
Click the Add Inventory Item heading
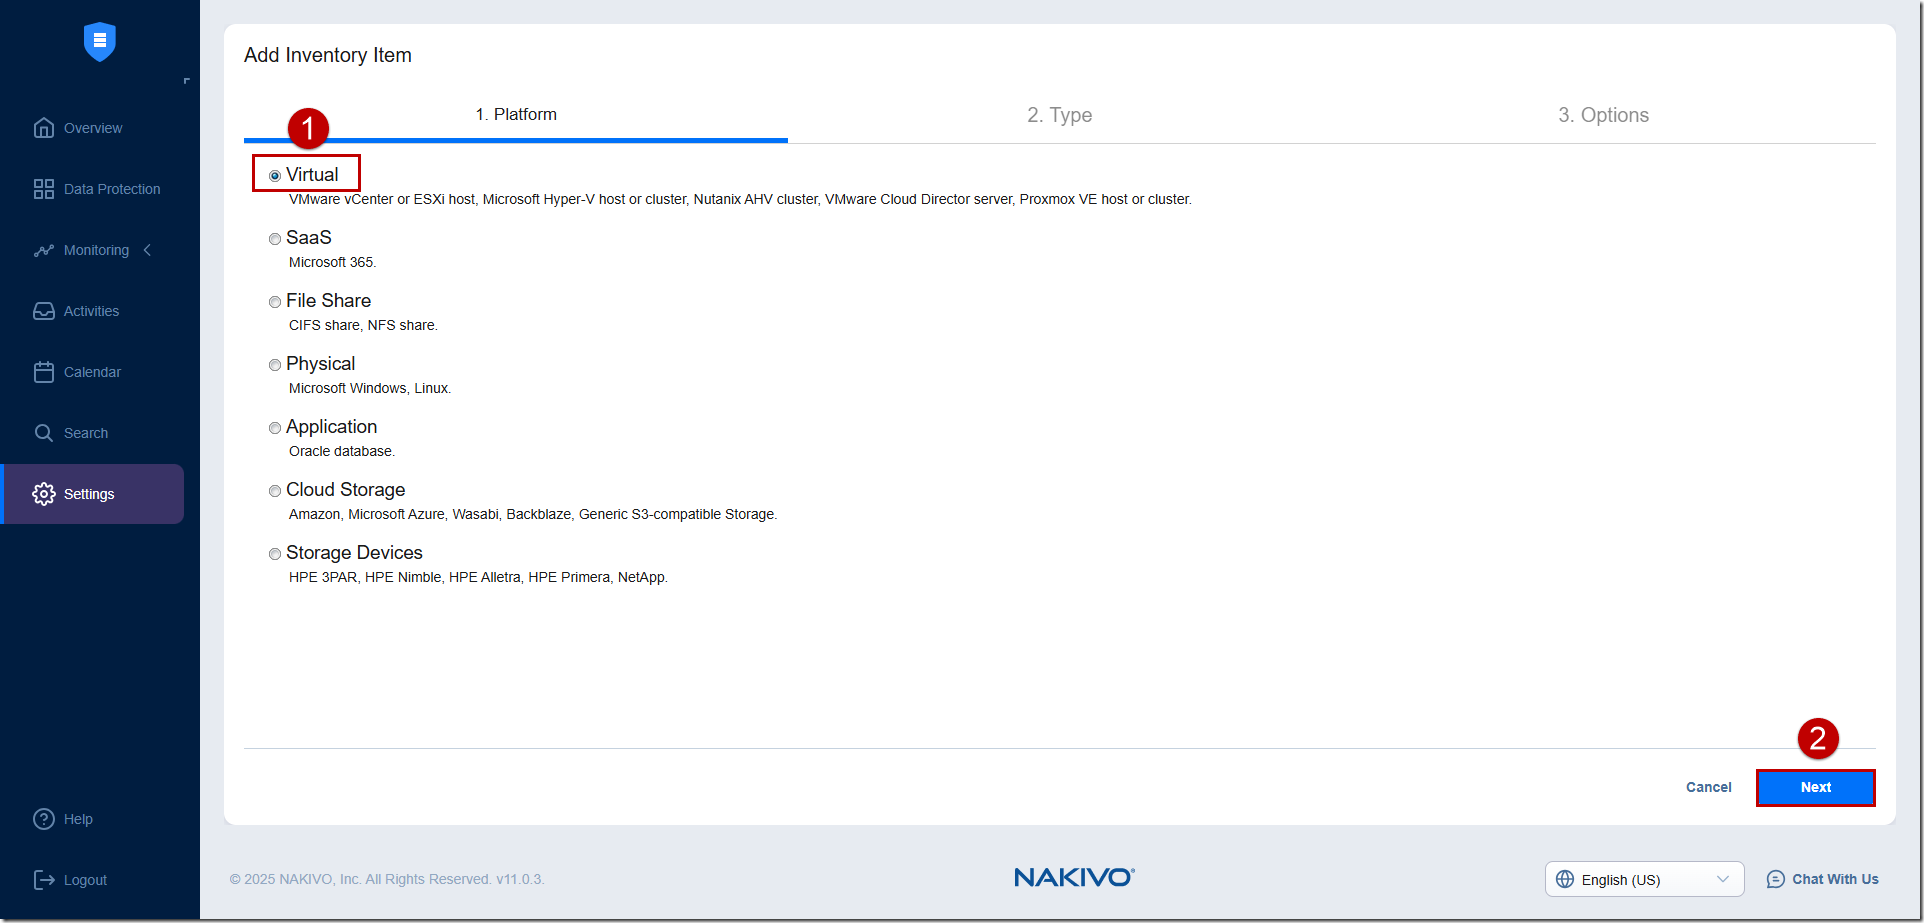(328, 55)
